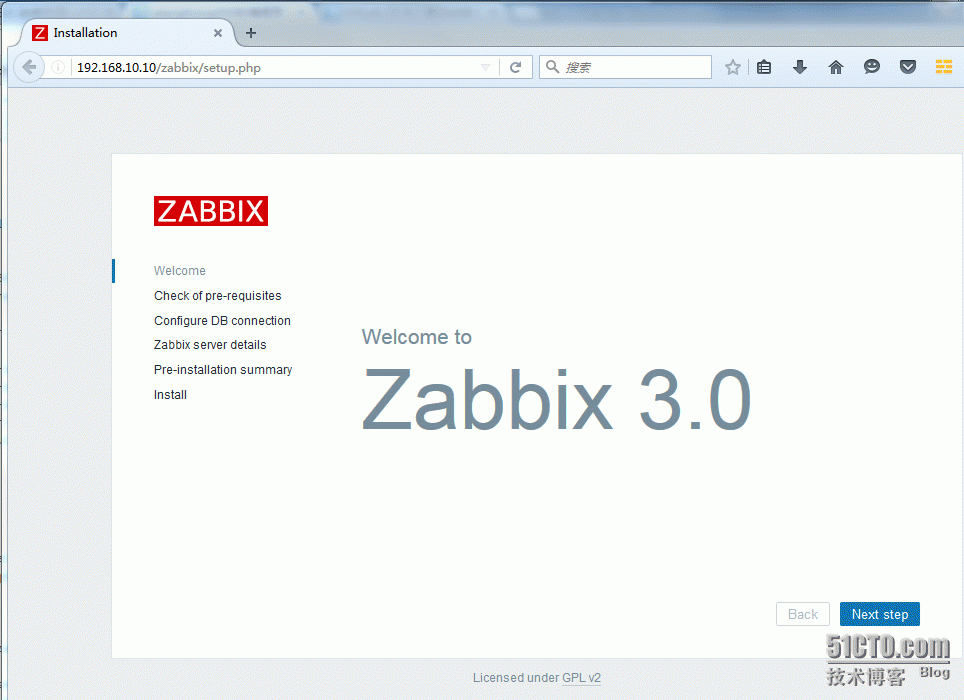The height and width of the screenshot is (700, 964).
Task: Open the downloads arrow icon
Action: tap(799, 67)
